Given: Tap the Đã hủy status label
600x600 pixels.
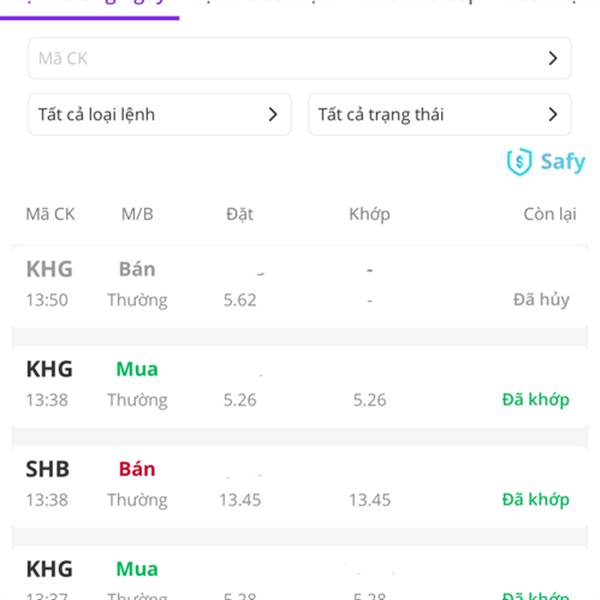Looking at the screenshot, I should [541, 300].
